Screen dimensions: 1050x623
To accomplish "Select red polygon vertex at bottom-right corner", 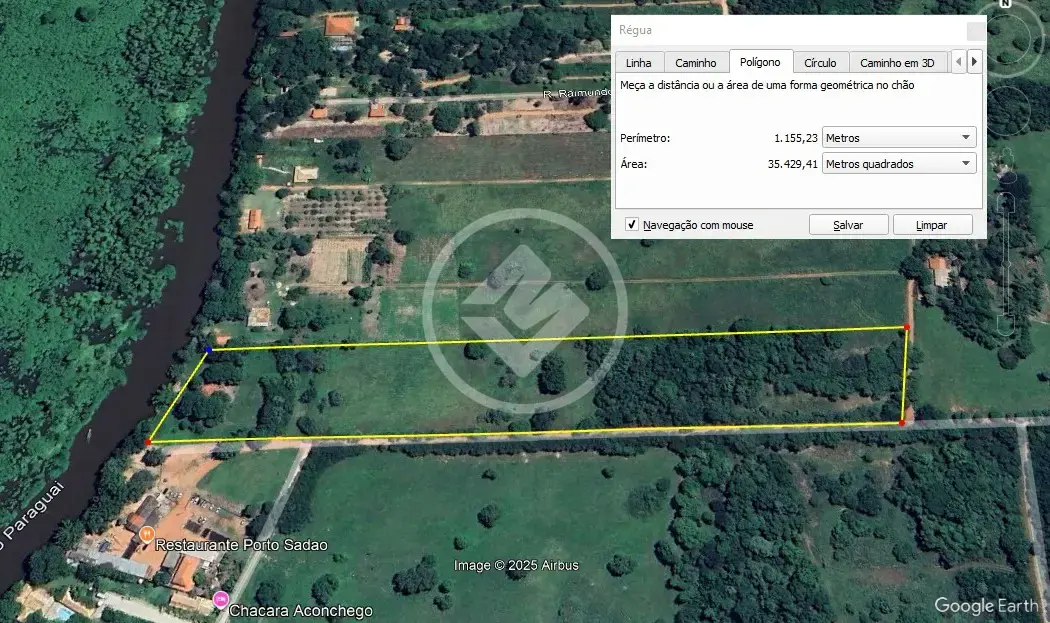I will [902, 423].
